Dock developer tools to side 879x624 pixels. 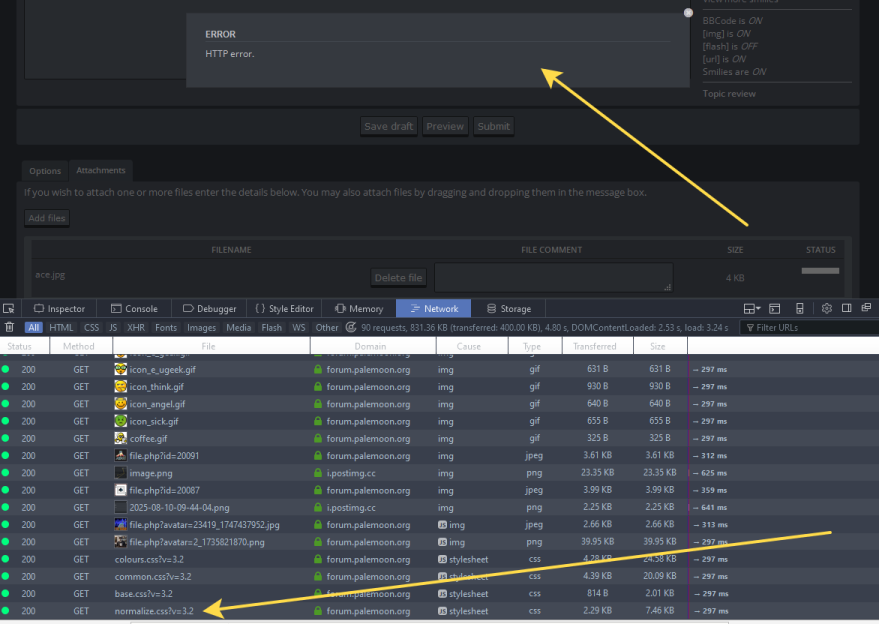pos(846,308)
